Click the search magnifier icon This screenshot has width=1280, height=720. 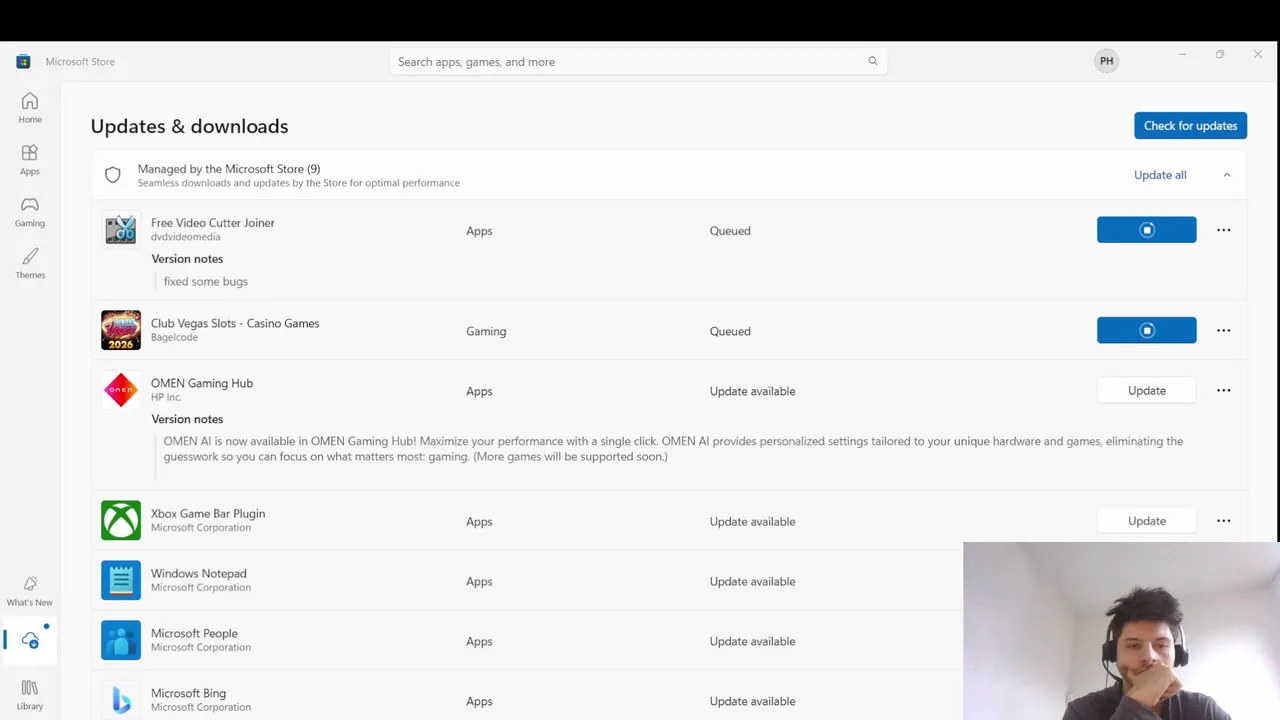point(873,61)
